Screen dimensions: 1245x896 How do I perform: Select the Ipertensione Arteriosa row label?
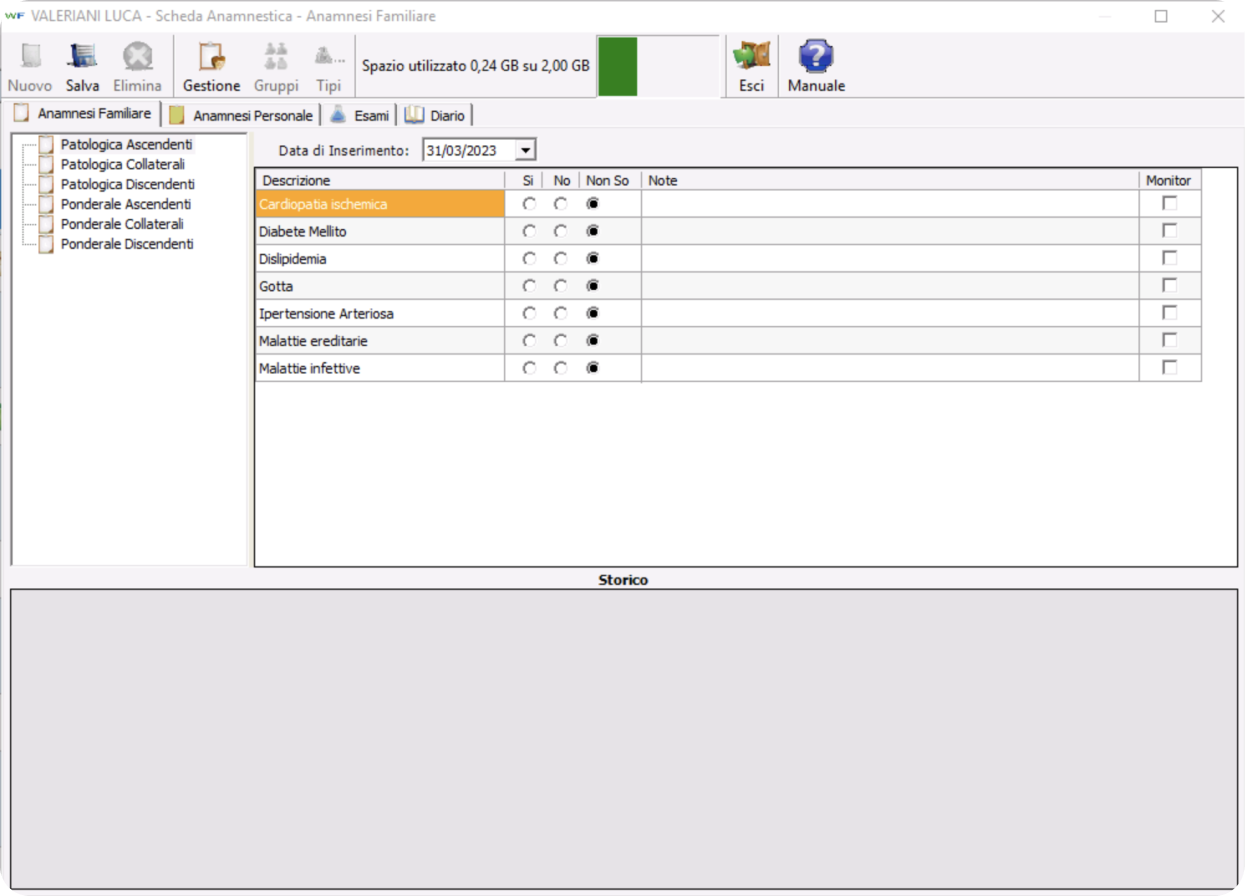380,314
